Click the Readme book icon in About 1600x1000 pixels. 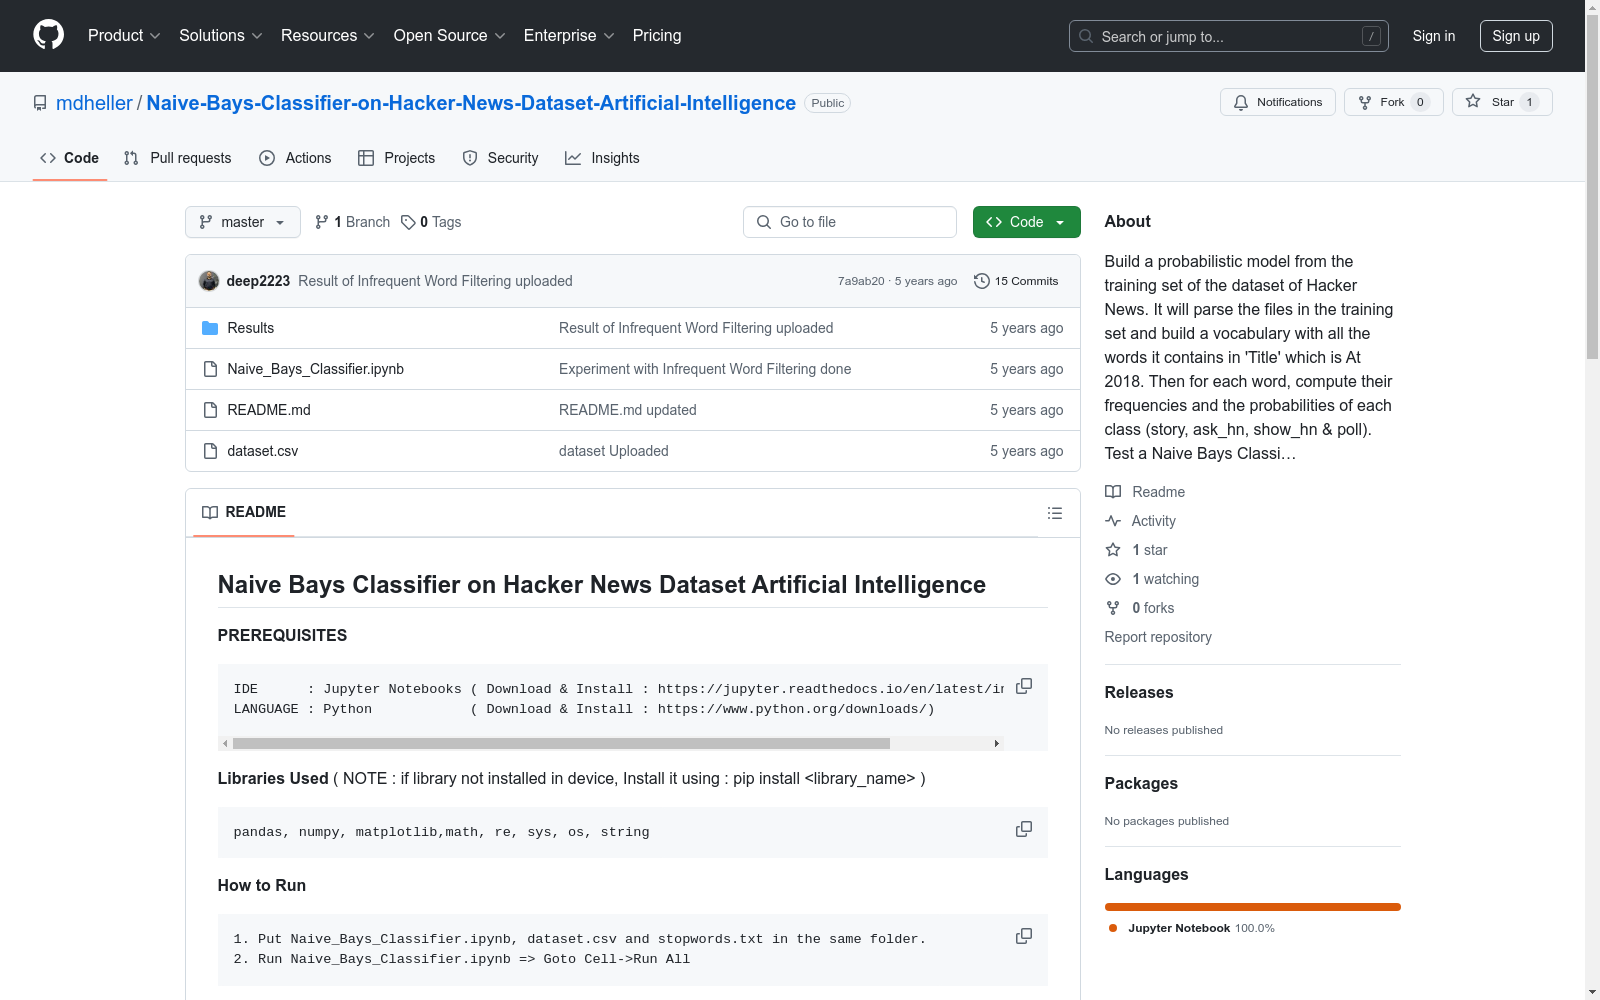[1113, 492]
